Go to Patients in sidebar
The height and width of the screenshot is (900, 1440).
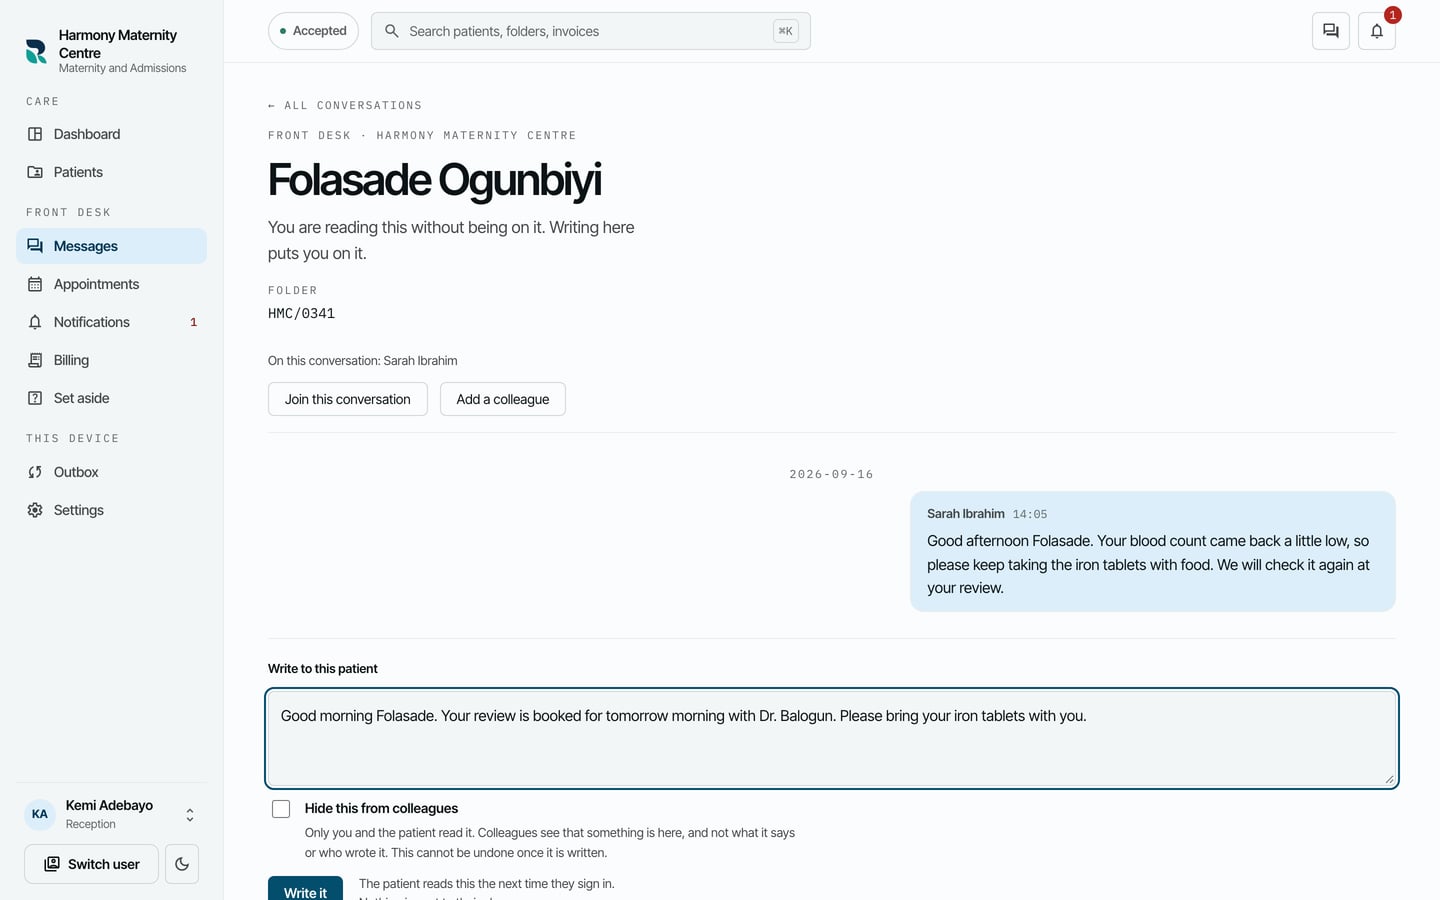[111, 172]
